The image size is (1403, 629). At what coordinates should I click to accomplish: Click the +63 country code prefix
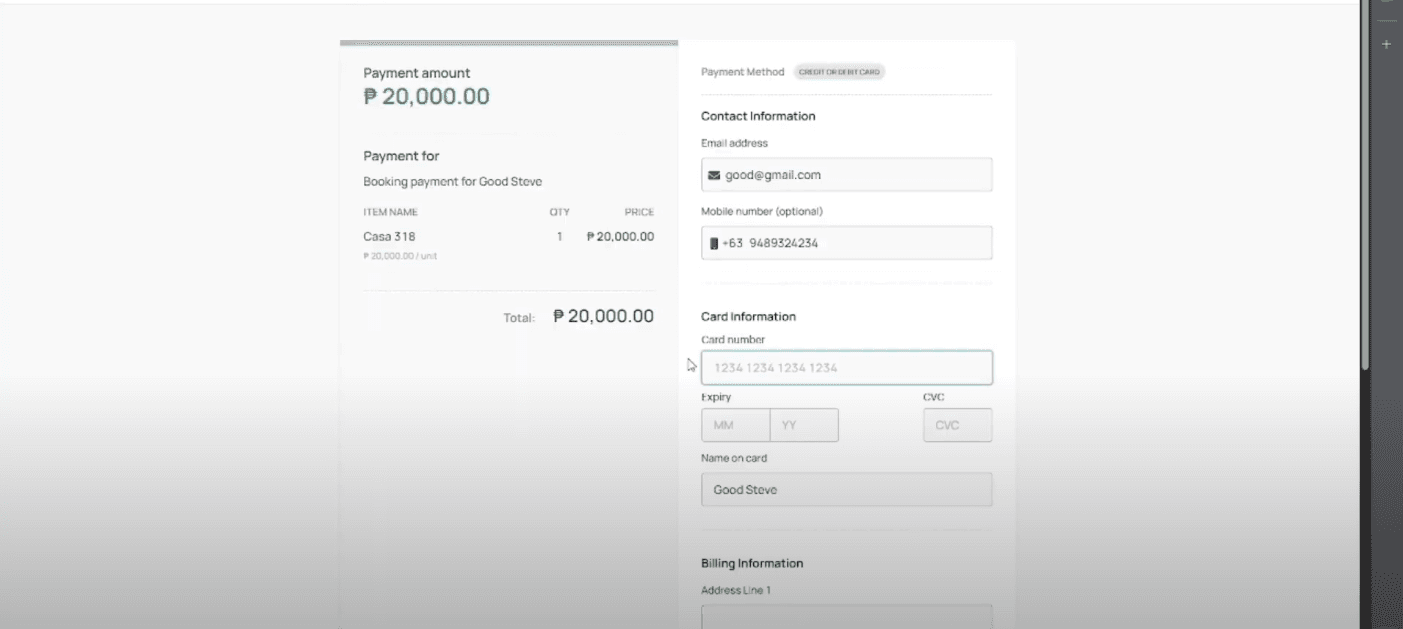tap(733, 243)
